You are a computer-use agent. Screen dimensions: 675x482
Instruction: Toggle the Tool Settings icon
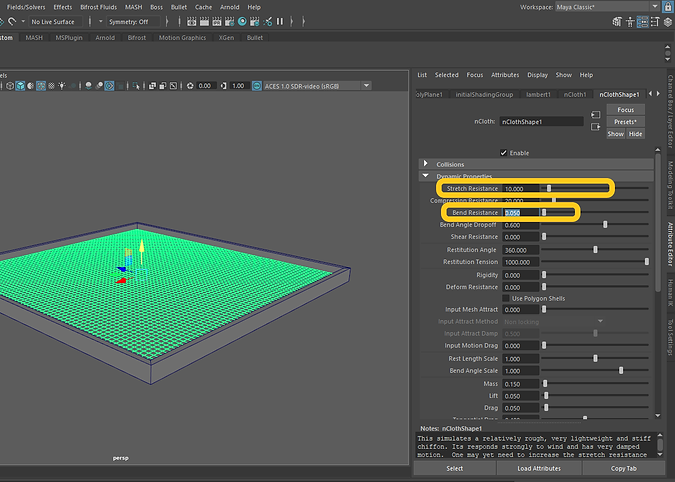coord(655,22)
